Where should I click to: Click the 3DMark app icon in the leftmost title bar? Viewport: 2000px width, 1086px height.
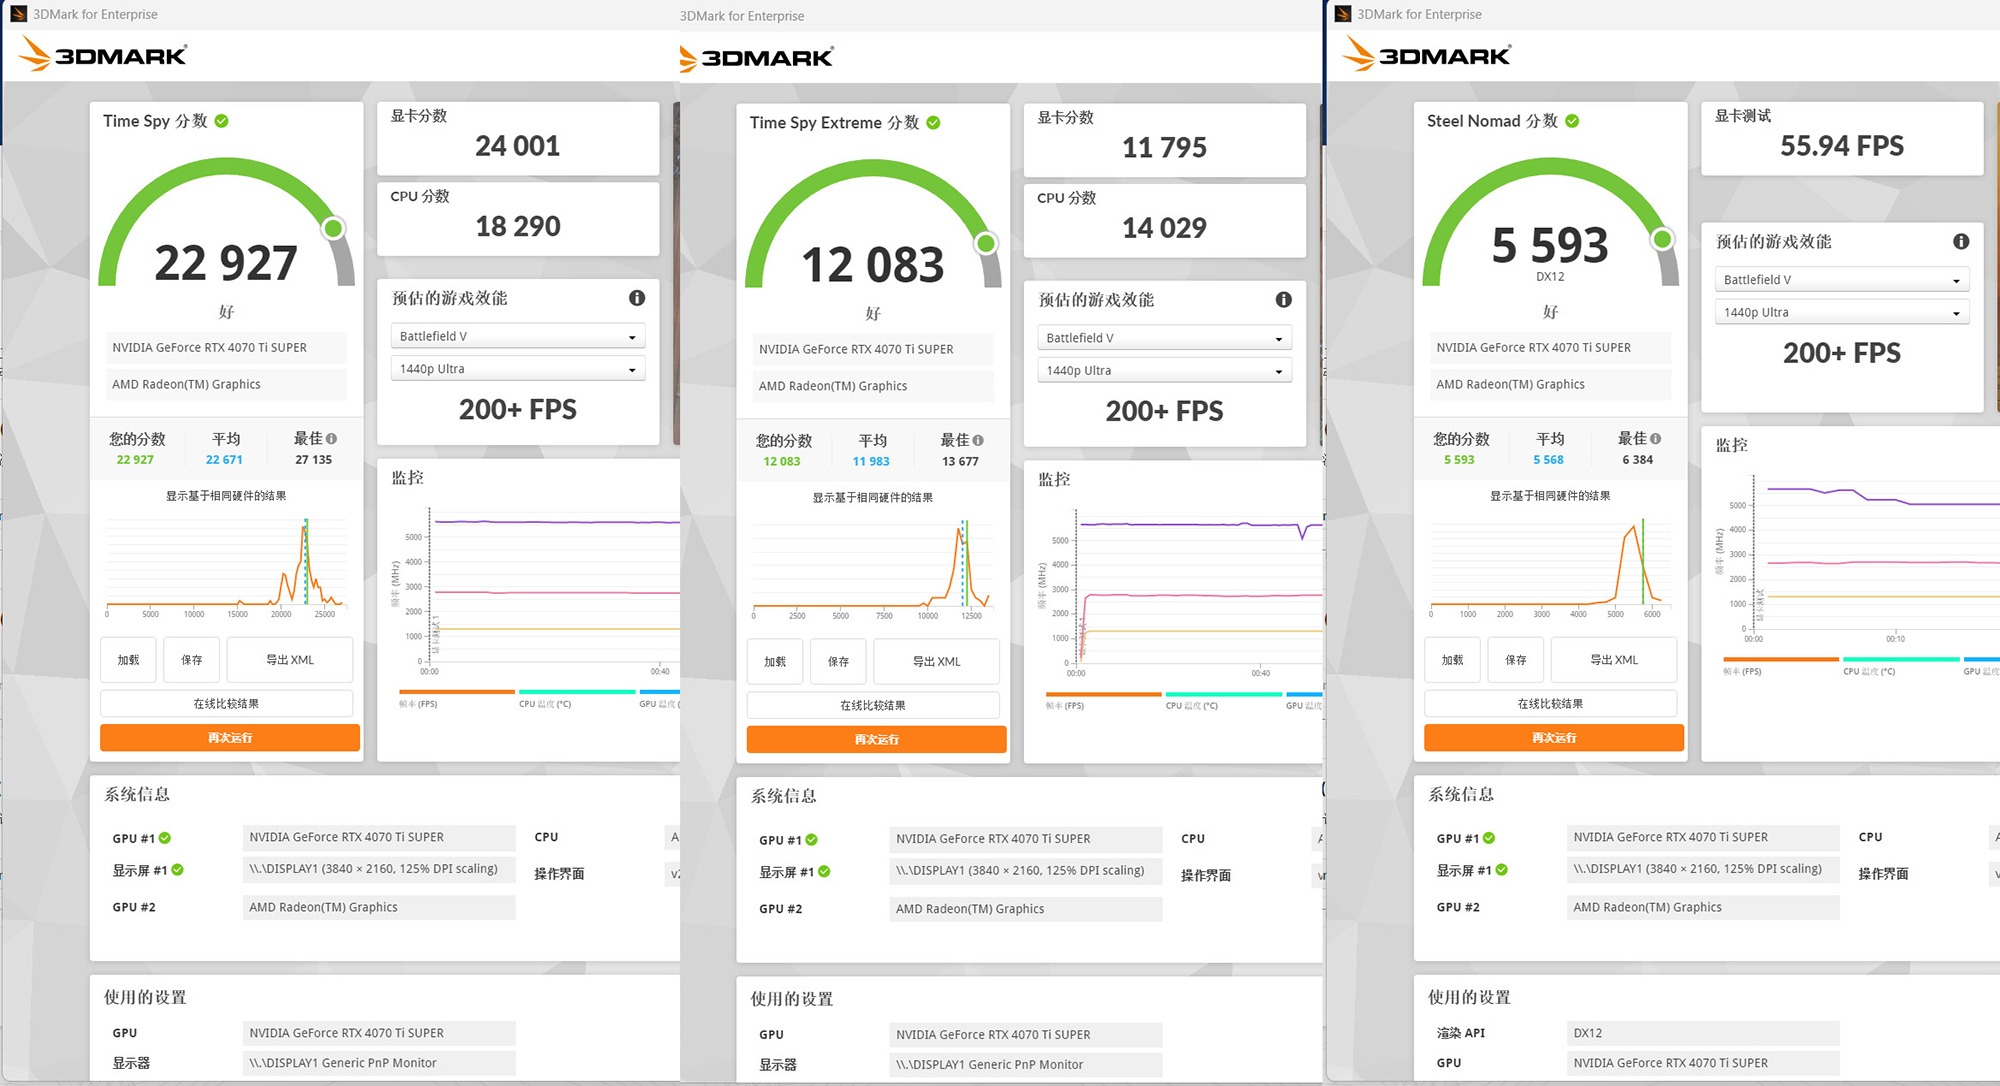tap(18, 14)
